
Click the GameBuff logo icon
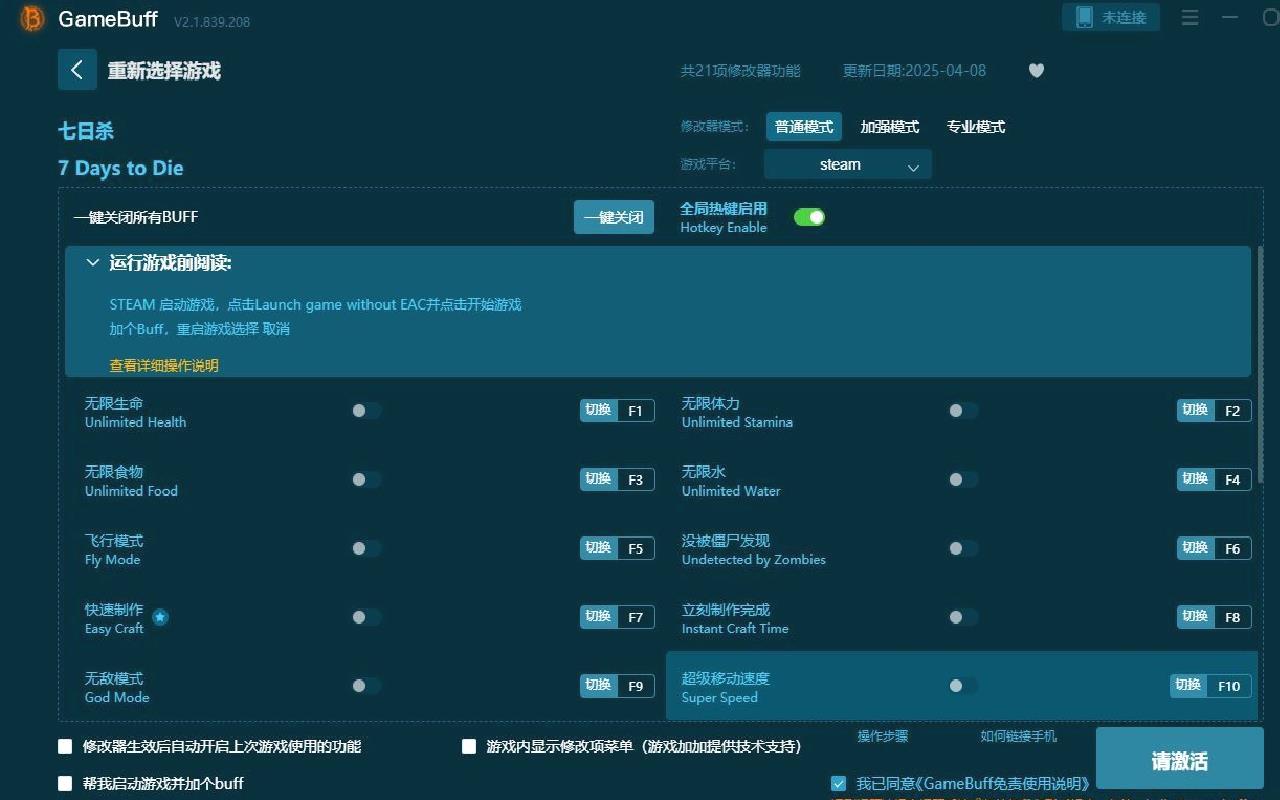[x=32, y=18]
